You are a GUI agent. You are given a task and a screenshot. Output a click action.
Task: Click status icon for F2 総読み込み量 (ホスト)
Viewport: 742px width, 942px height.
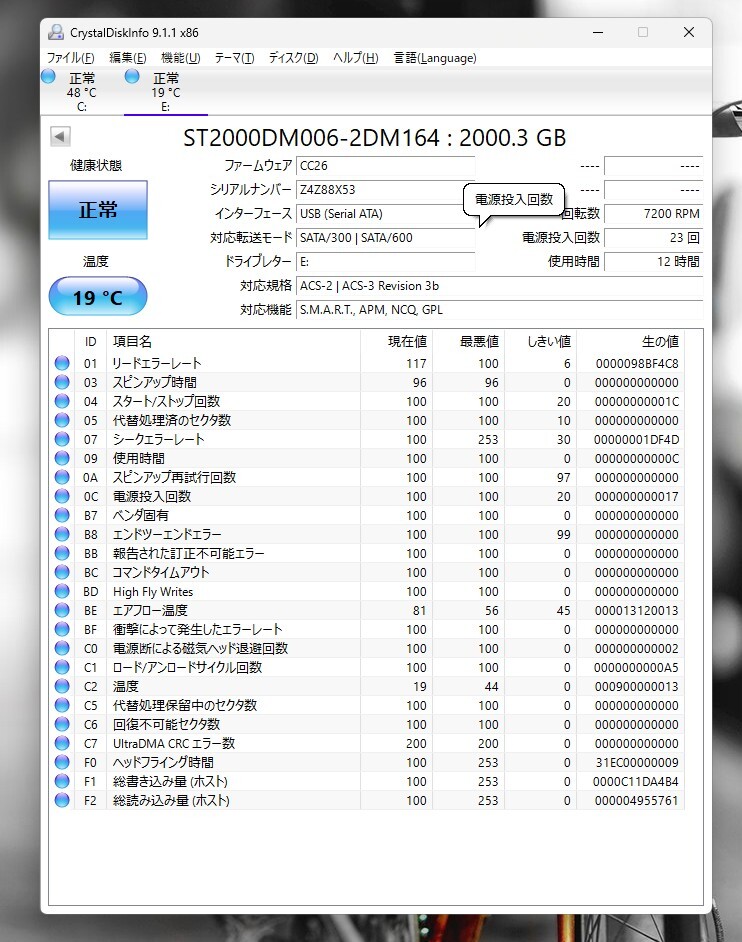(x=62, y=800)
